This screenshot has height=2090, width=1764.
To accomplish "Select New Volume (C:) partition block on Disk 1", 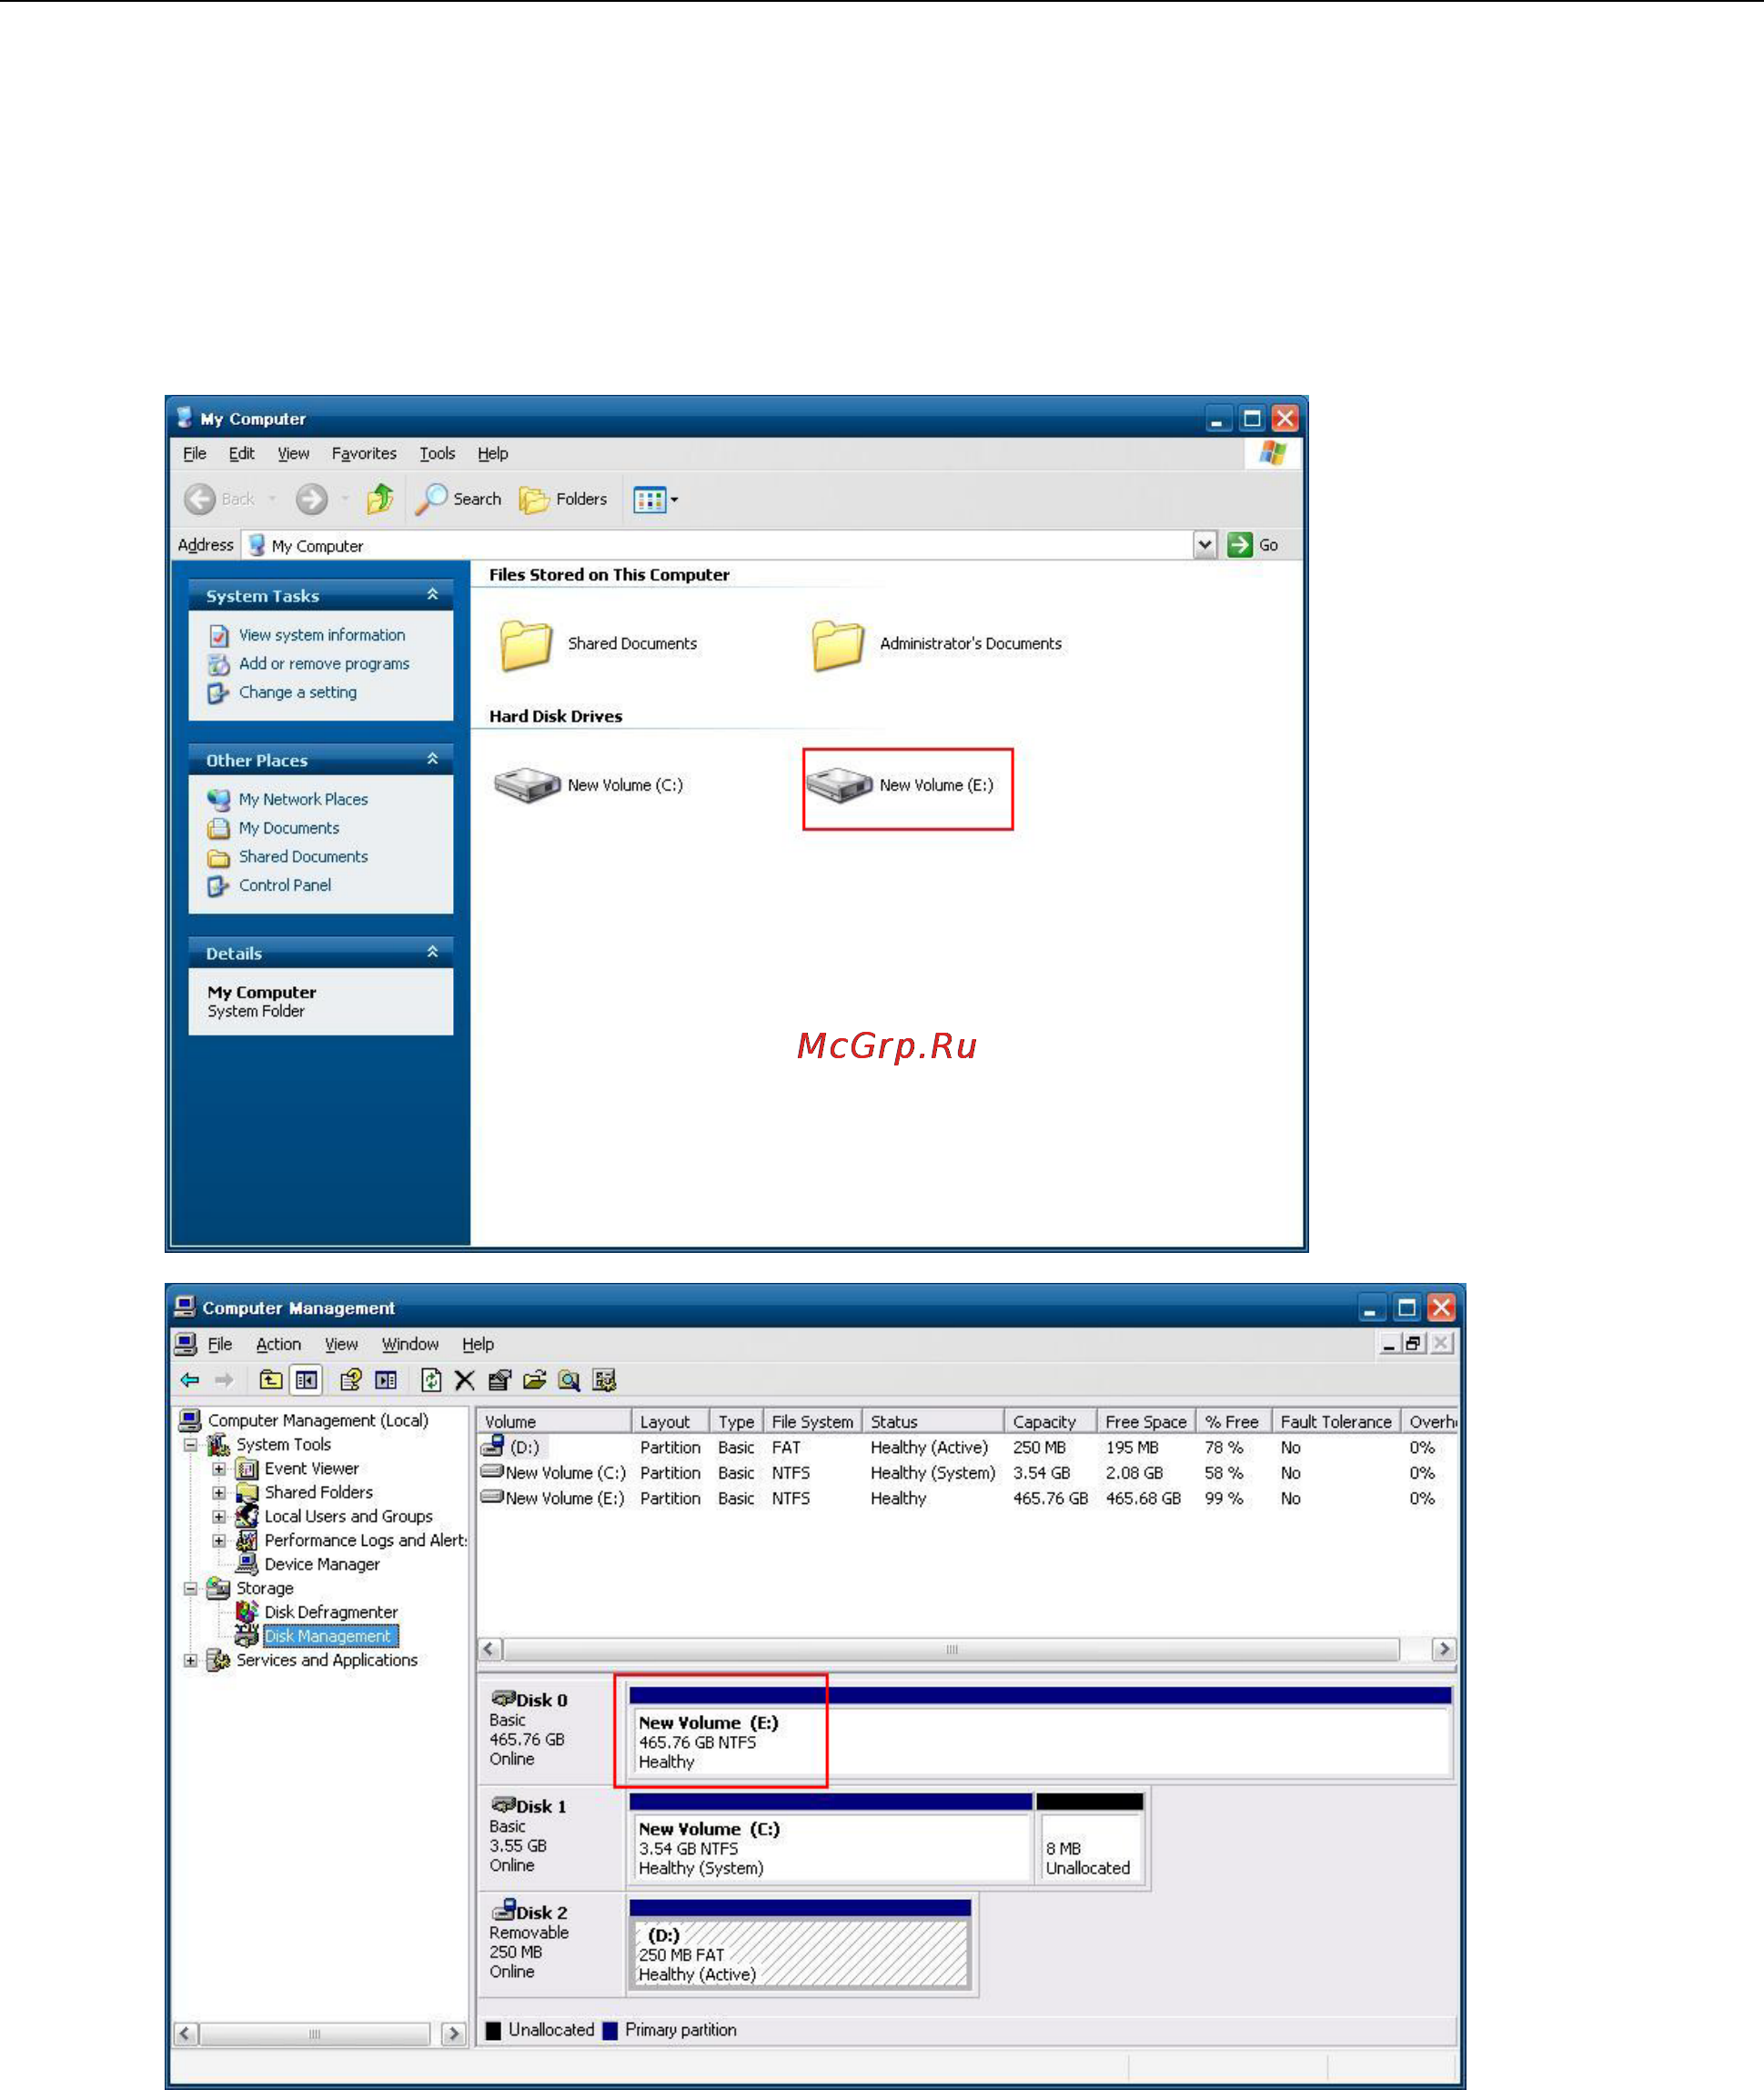I will point(831,1838).
